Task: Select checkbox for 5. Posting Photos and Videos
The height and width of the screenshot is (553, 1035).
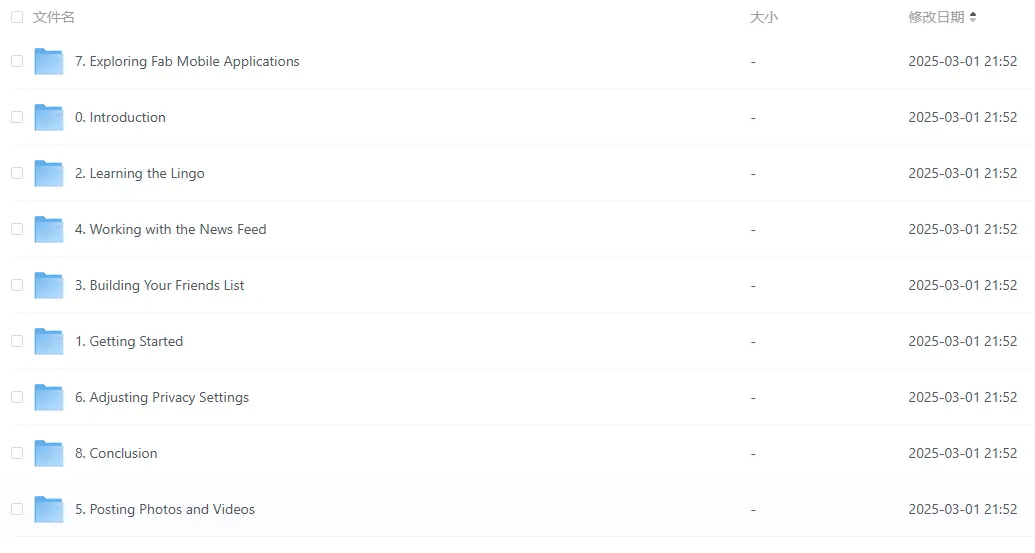Action: coord(17,509)
